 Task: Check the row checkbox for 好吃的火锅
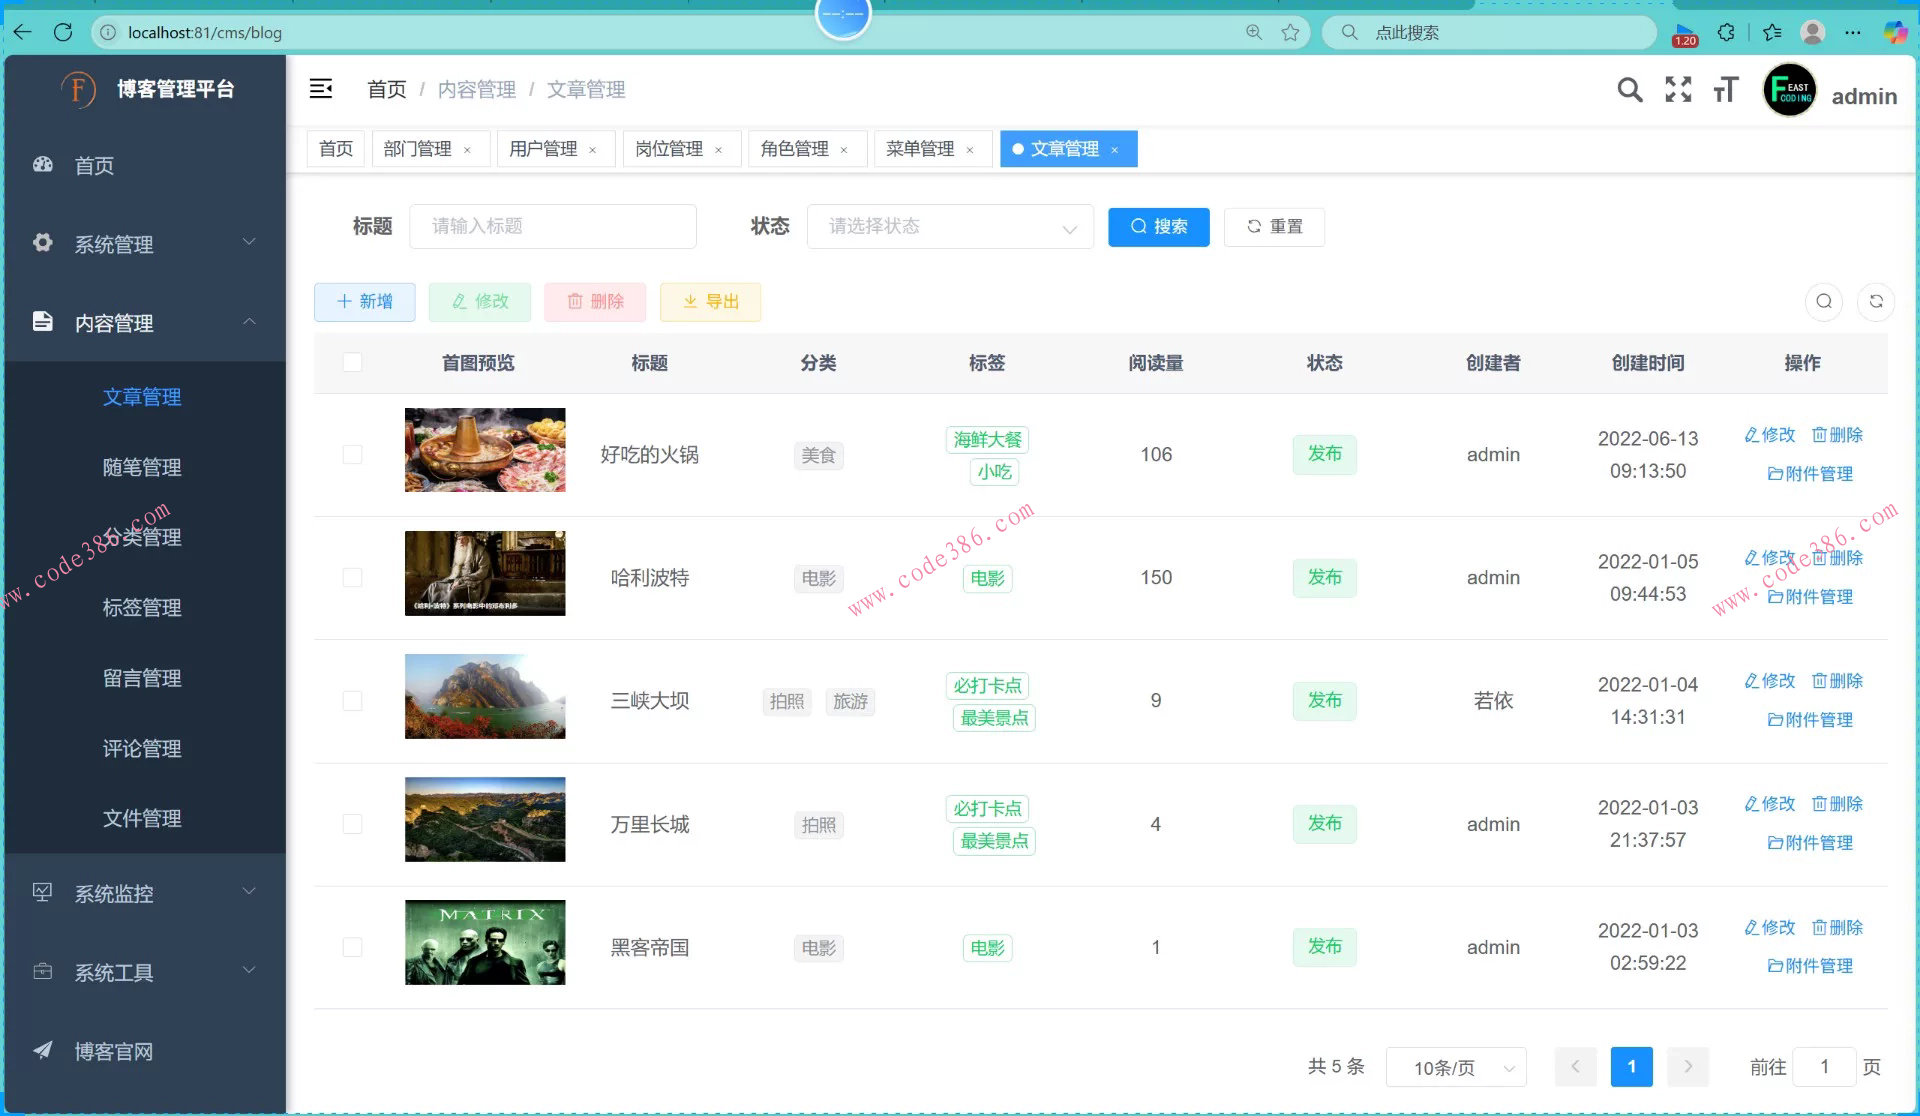[x=352, y=454]
